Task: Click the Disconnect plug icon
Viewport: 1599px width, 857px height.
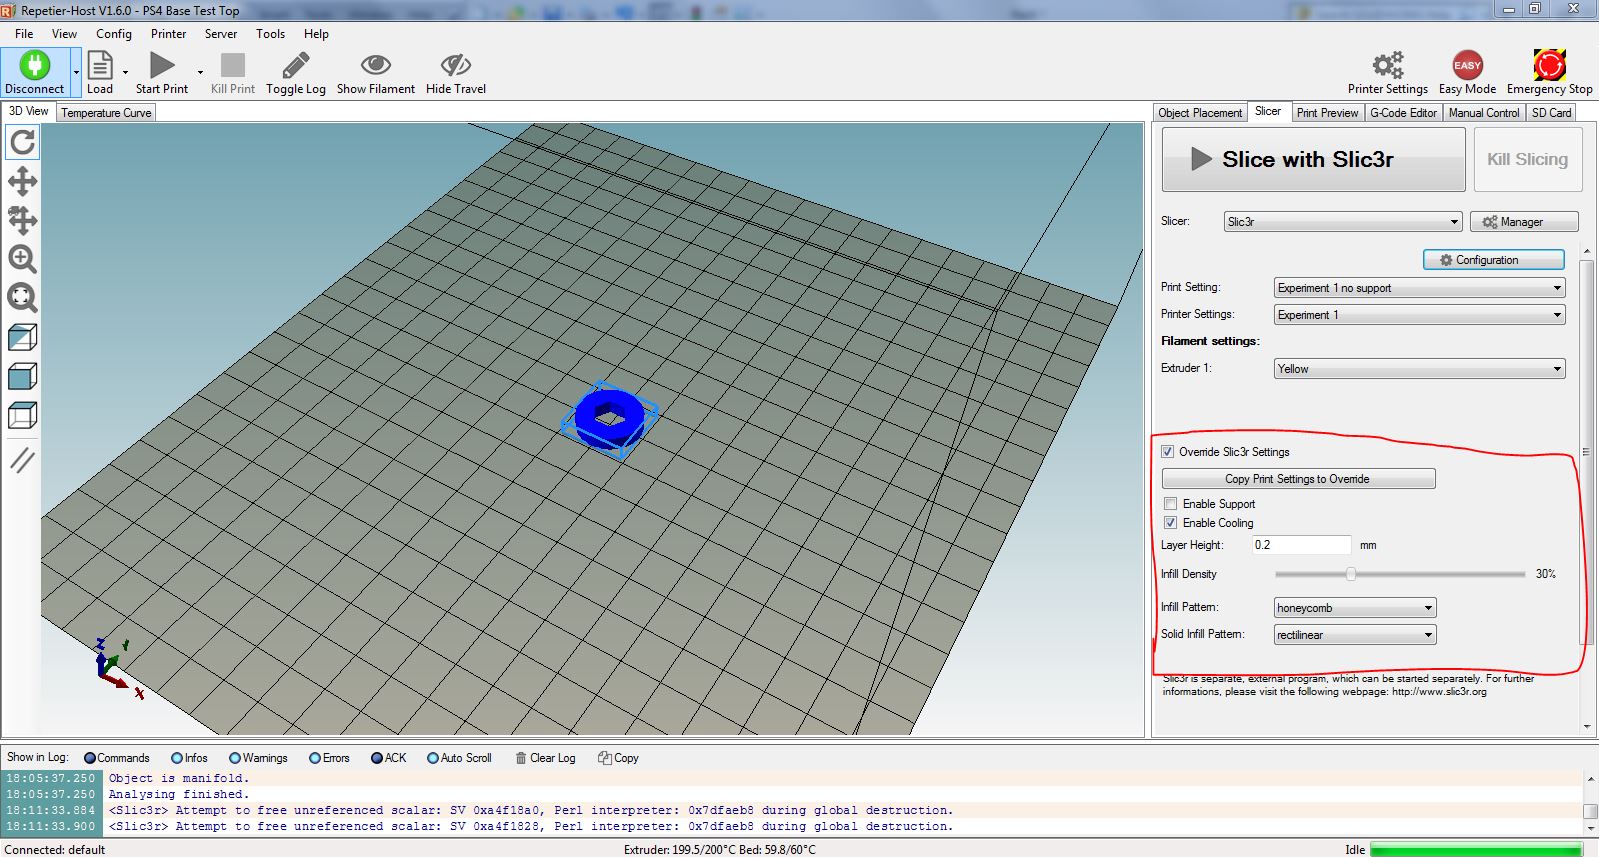Action: click(x=34, y=65)
